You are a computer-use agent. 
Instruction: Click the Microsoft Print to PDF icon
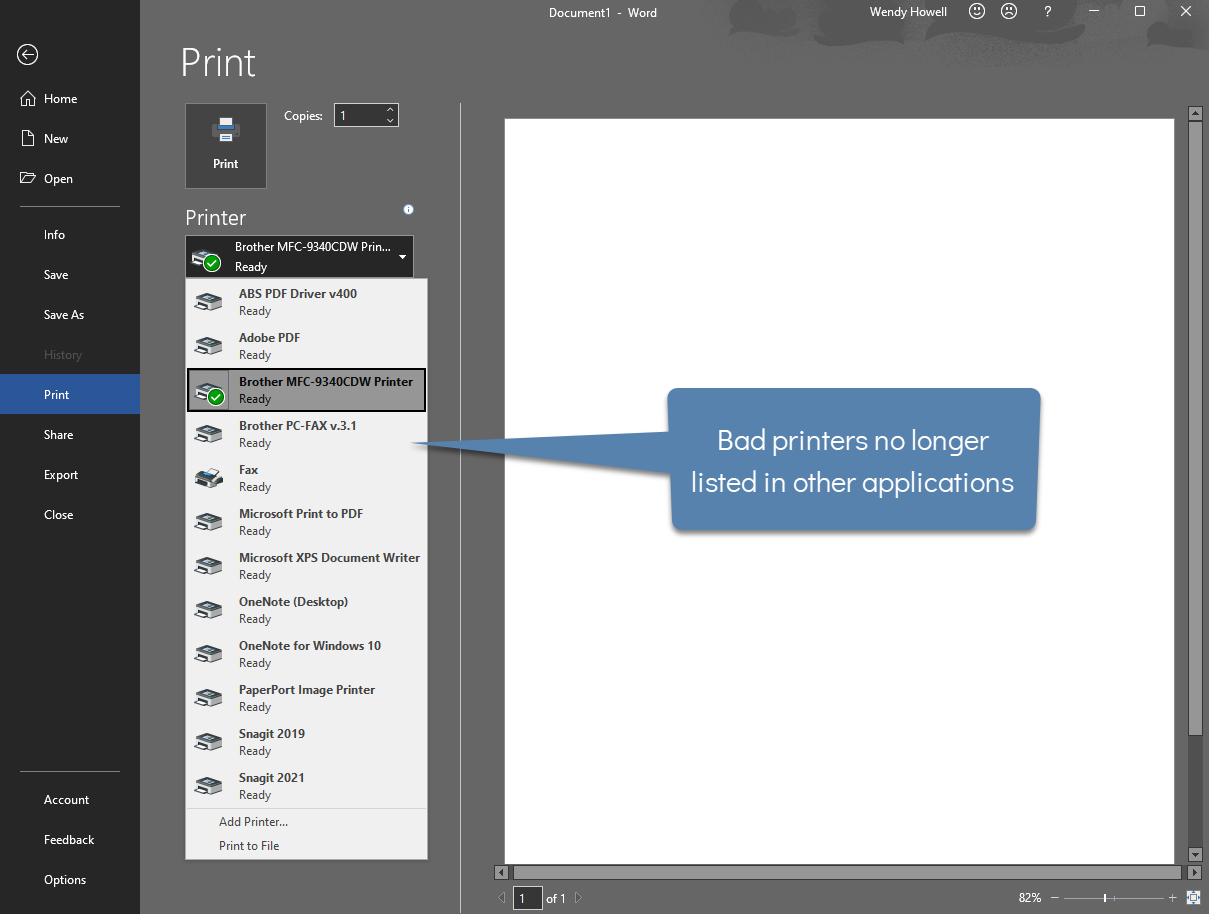click(208, 521)
